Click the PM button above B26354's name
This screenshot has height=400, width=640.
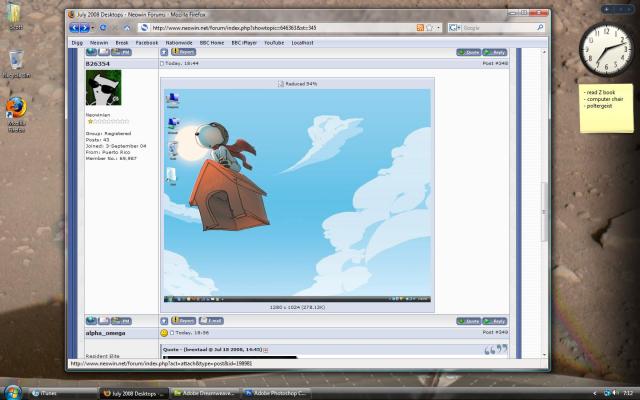pos(121,52)
